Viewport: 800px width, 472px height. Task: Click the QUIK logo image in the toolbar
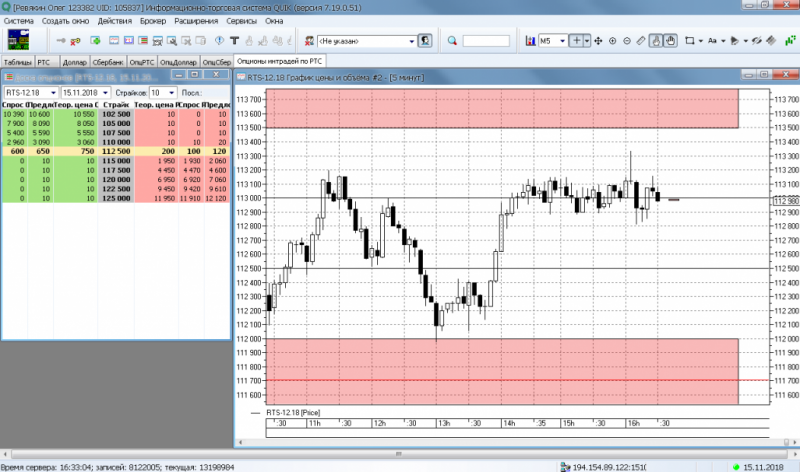tap(18, 40)
